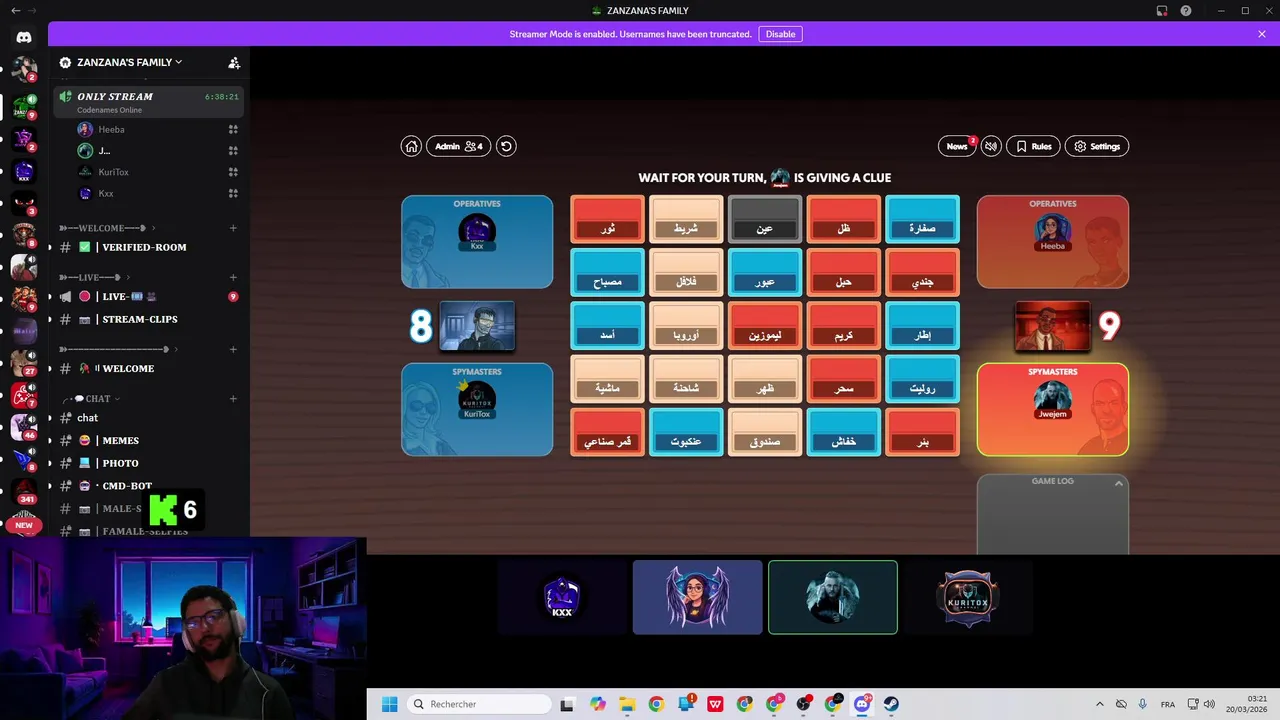Viewport: 1280px width, 720px height.
Task: Show hidden system tray icons
Action: coord(1100,704)
